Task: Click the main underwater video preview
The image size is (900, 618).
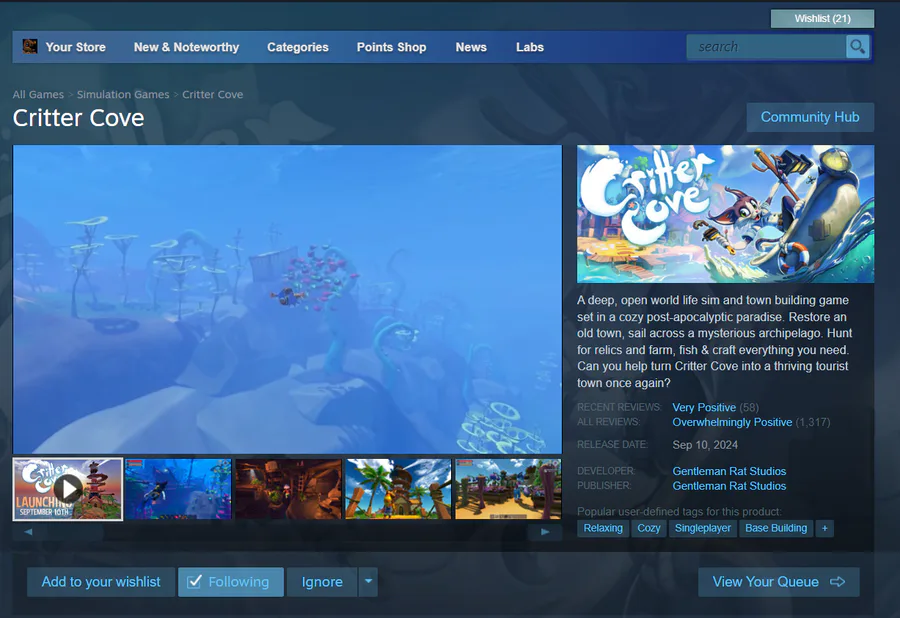Action: tap(287, 300)
